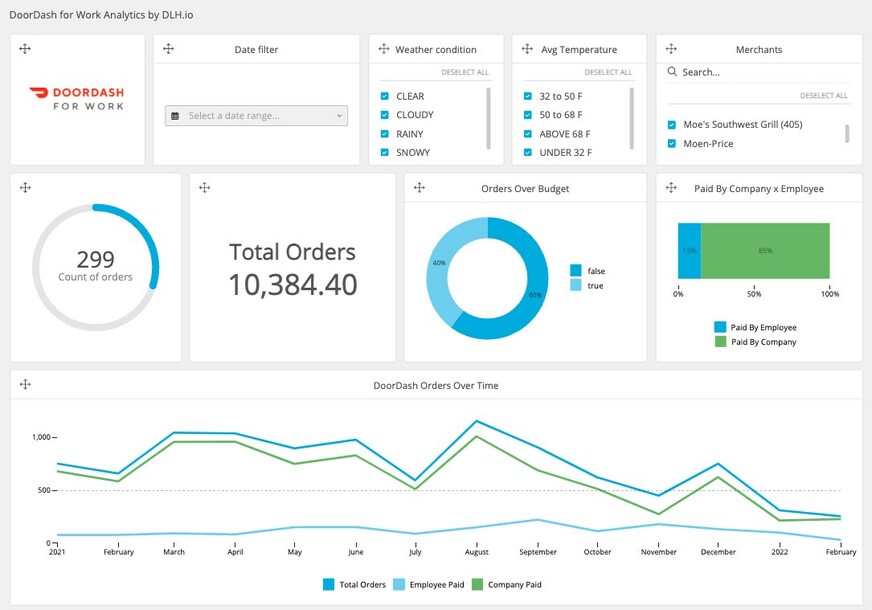Open the Select a date range dropdown

[256, 116]
